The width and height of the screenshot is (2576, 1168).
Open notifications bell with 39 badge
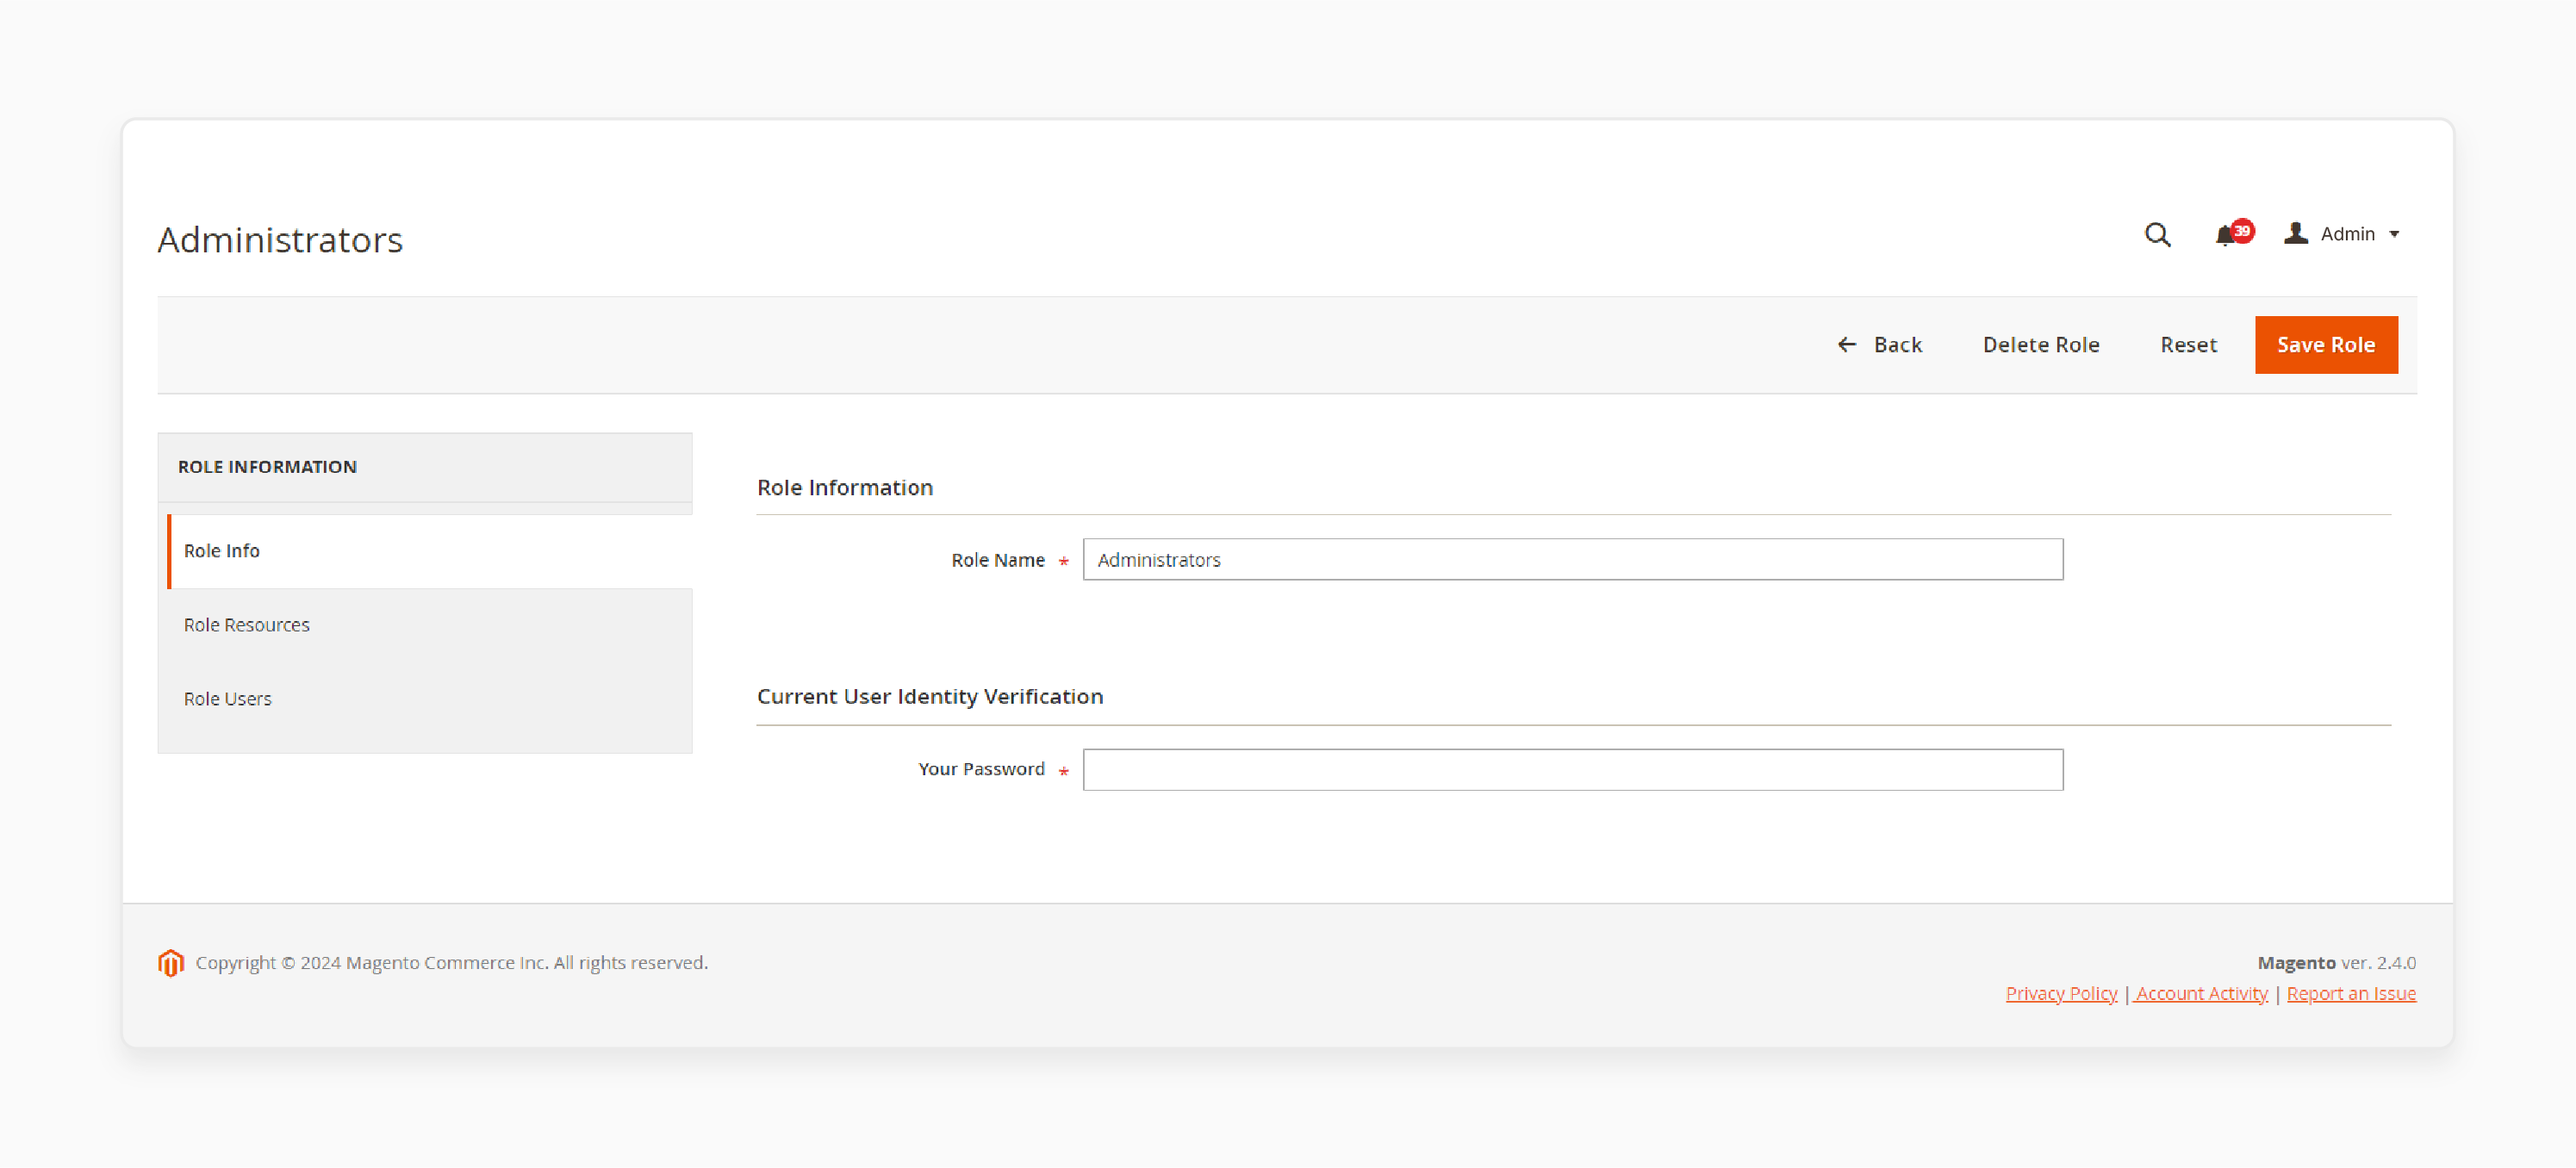click(x=2233, y=233)
